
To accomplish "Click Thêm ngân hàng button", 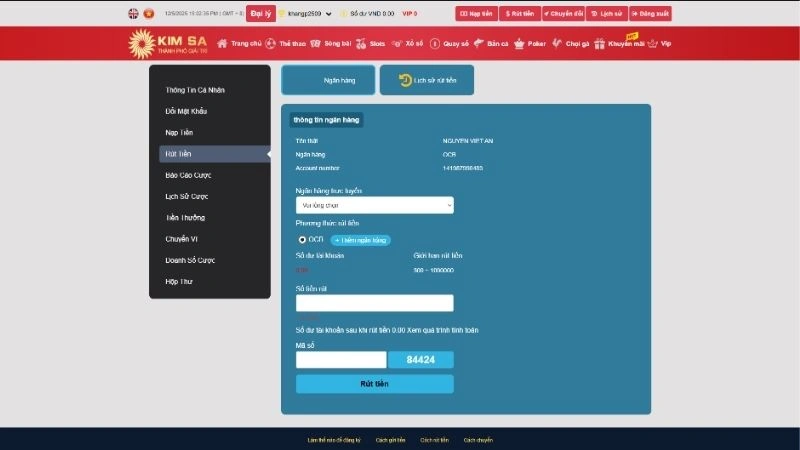I will [x=360, y=240].
